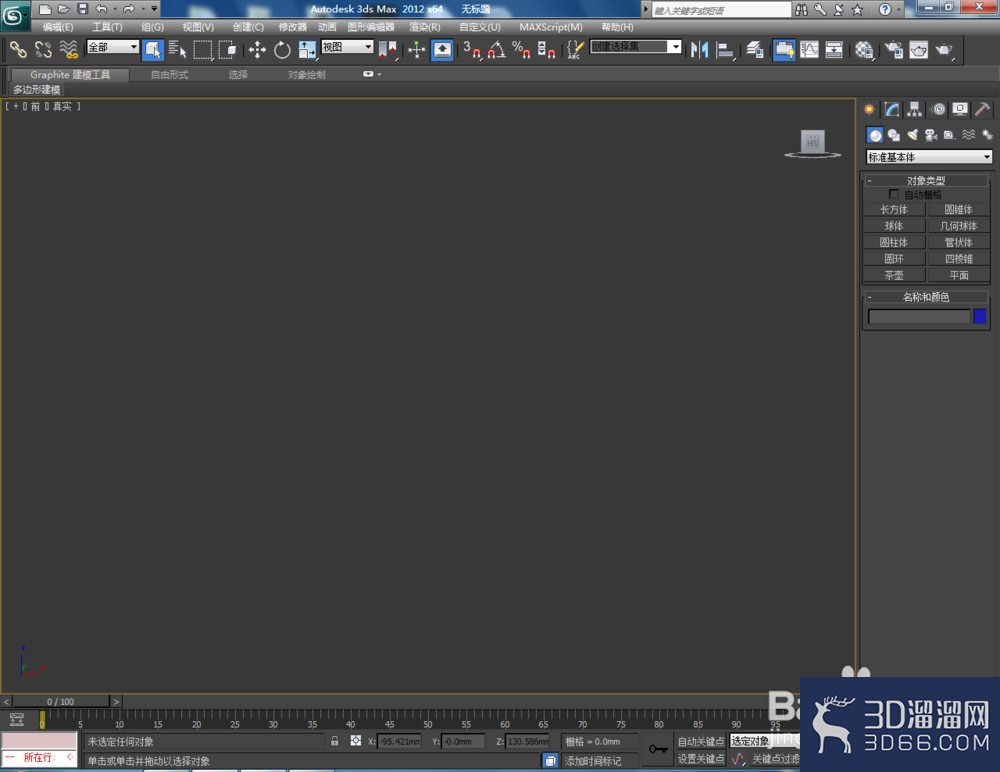The width and height of the screenshot is (1000, 772).
Task: Select the Lights category icon
Action: (913, 135)
